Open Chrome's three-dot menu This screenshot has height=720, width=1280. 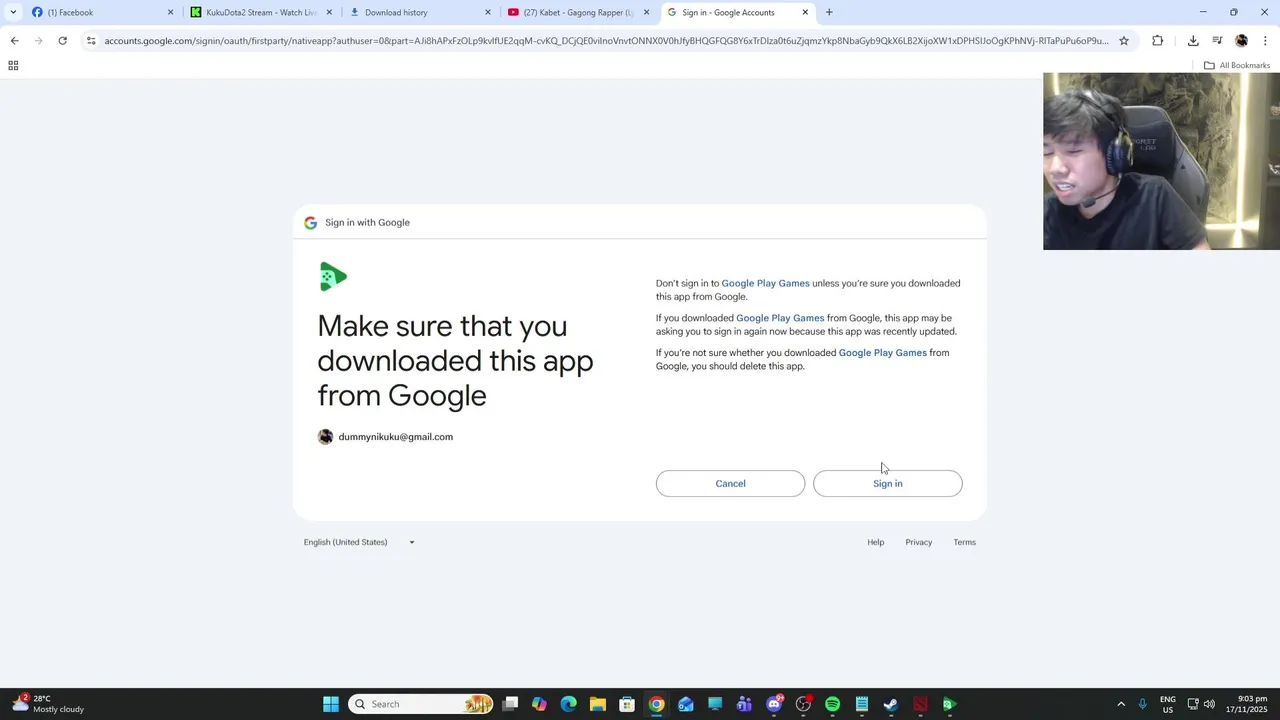click(x=1266, y=41)
